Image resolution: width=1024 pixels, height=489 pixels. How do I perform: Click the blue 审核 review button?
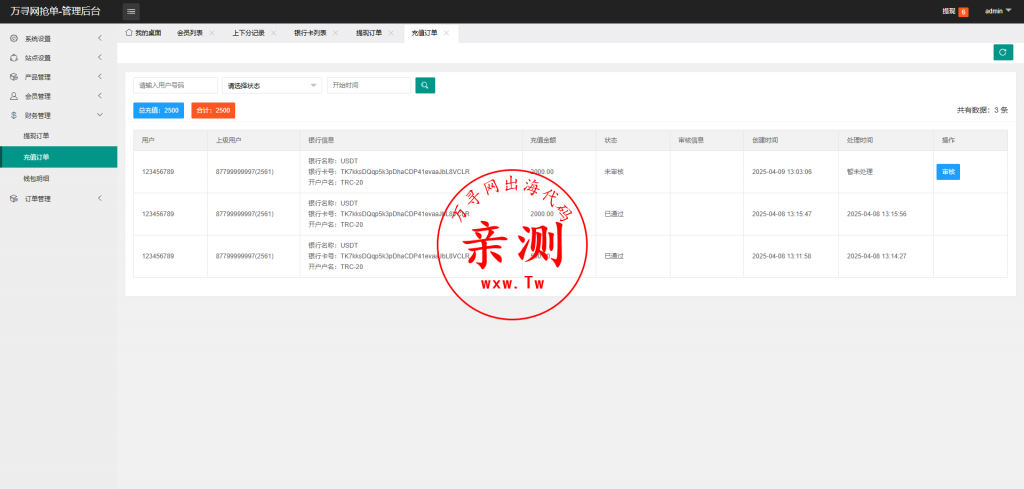coord(948,172)
